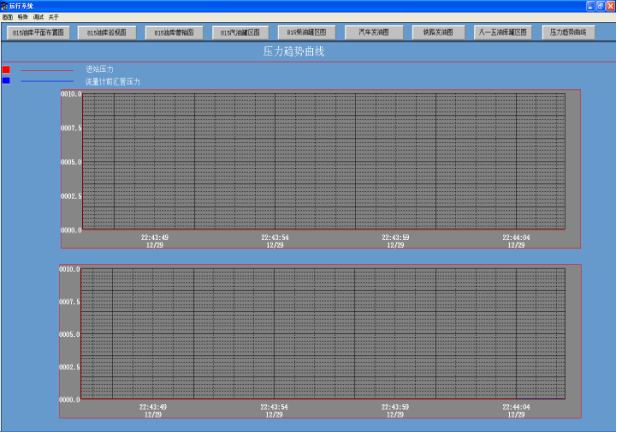The image size is (617, 432).
Task: Switch to the 铁路发油图 screen
Action: (x=437, y=32)
